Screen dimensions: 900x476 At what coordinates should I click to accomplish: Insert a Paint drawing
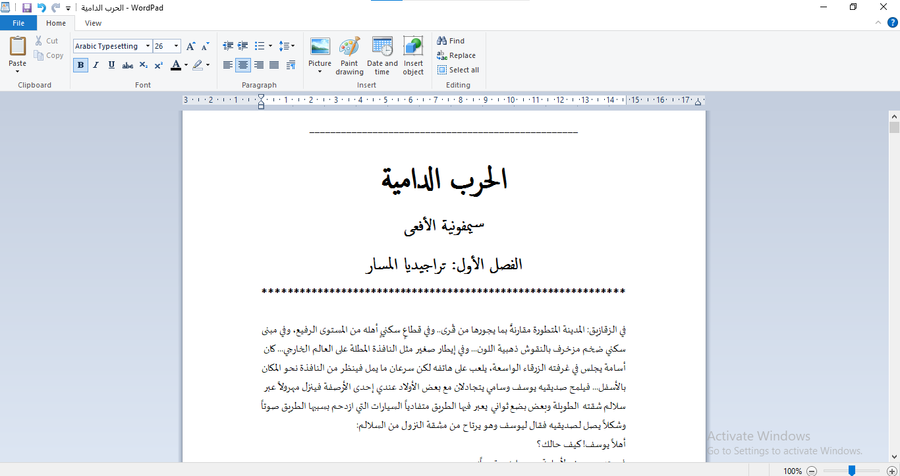(x=349, y=56)
